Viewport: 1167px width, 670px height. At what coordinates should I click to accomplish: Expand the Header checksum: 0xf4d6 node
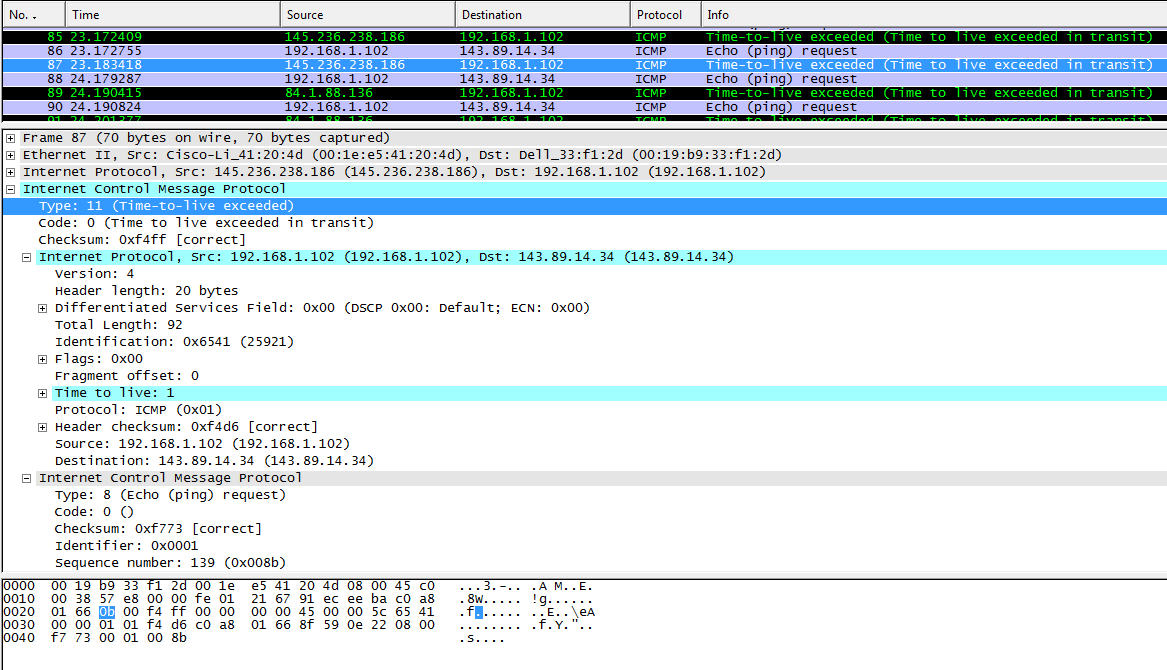pyautogui.click(x=42, y=427)
